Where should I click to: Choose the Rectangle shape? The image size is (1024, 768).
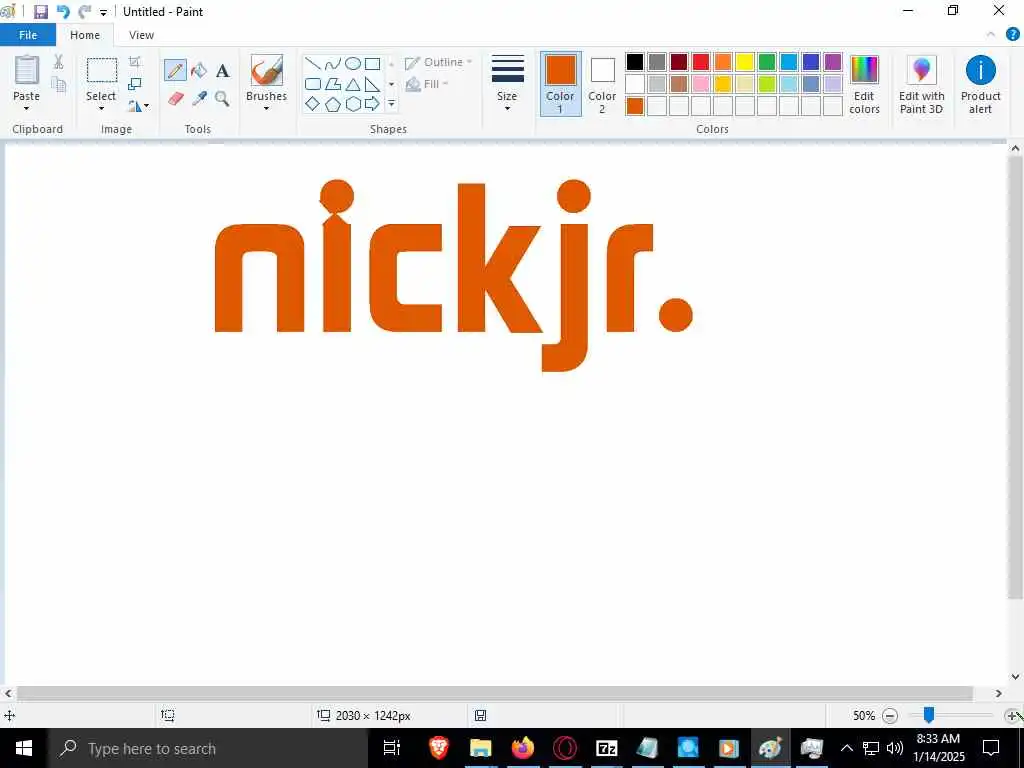click(372, 63)
